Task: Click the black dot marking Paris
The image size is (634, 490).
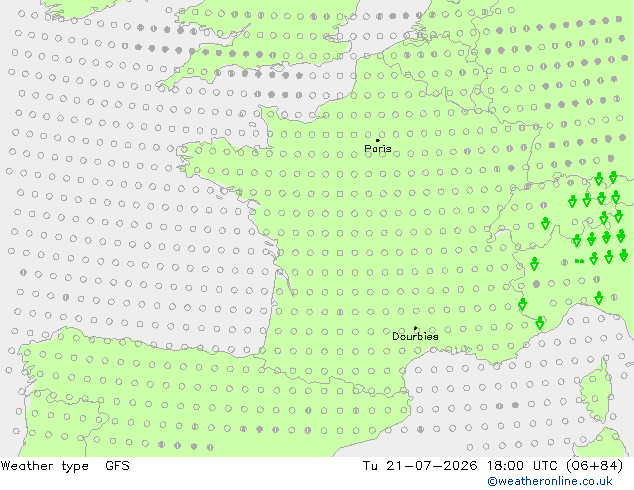Action: 378,140
